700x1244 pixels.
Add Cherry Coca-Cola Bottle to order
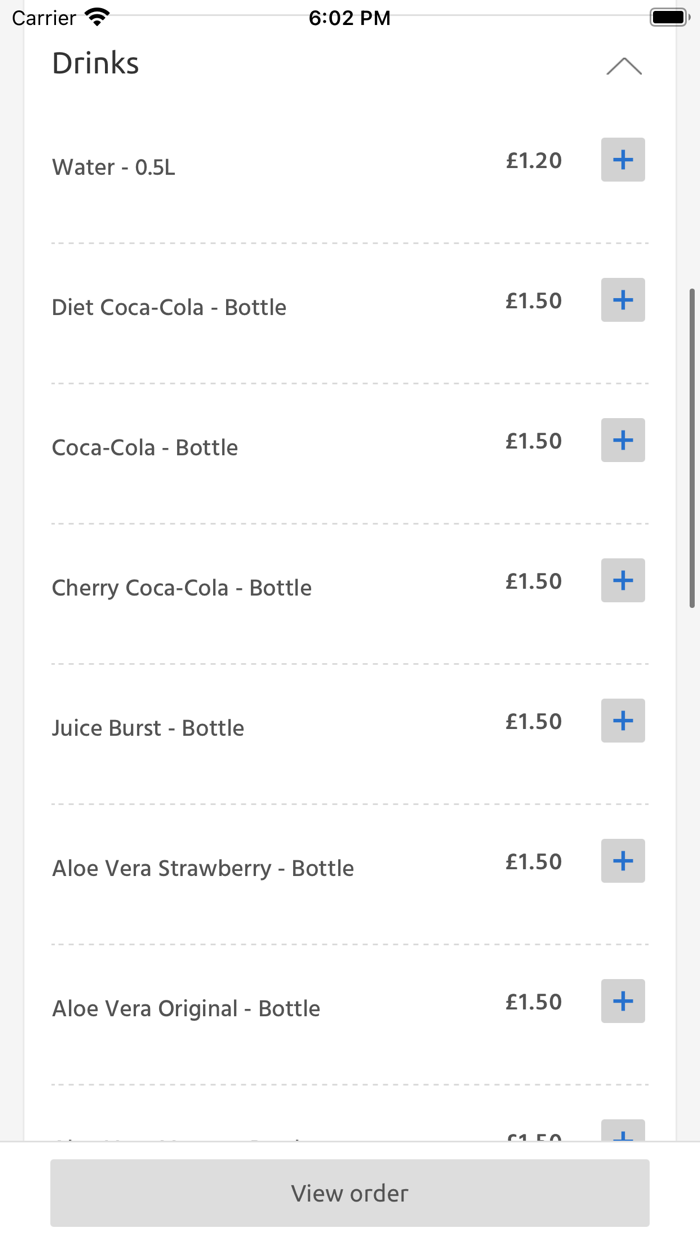point(622,580)
